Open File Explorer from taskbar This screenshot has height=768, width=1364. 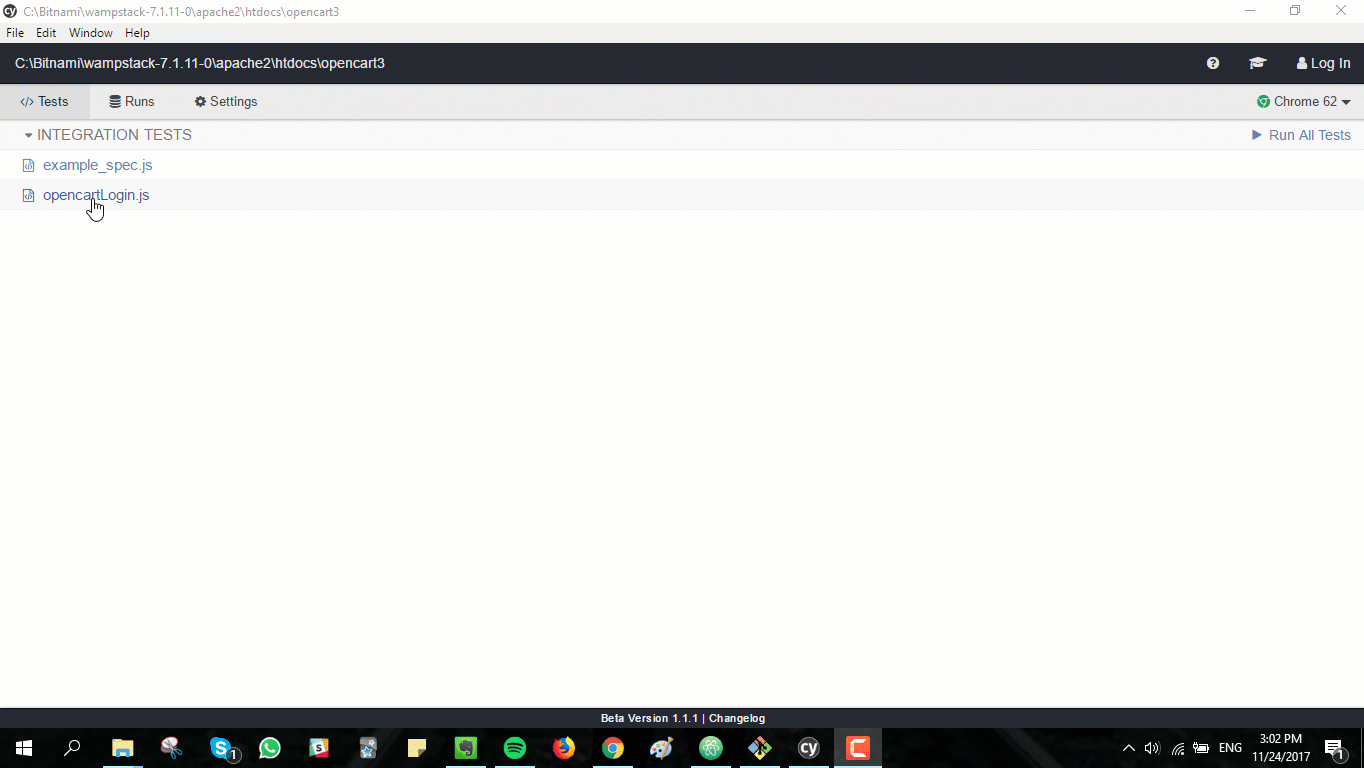(122, 748)
